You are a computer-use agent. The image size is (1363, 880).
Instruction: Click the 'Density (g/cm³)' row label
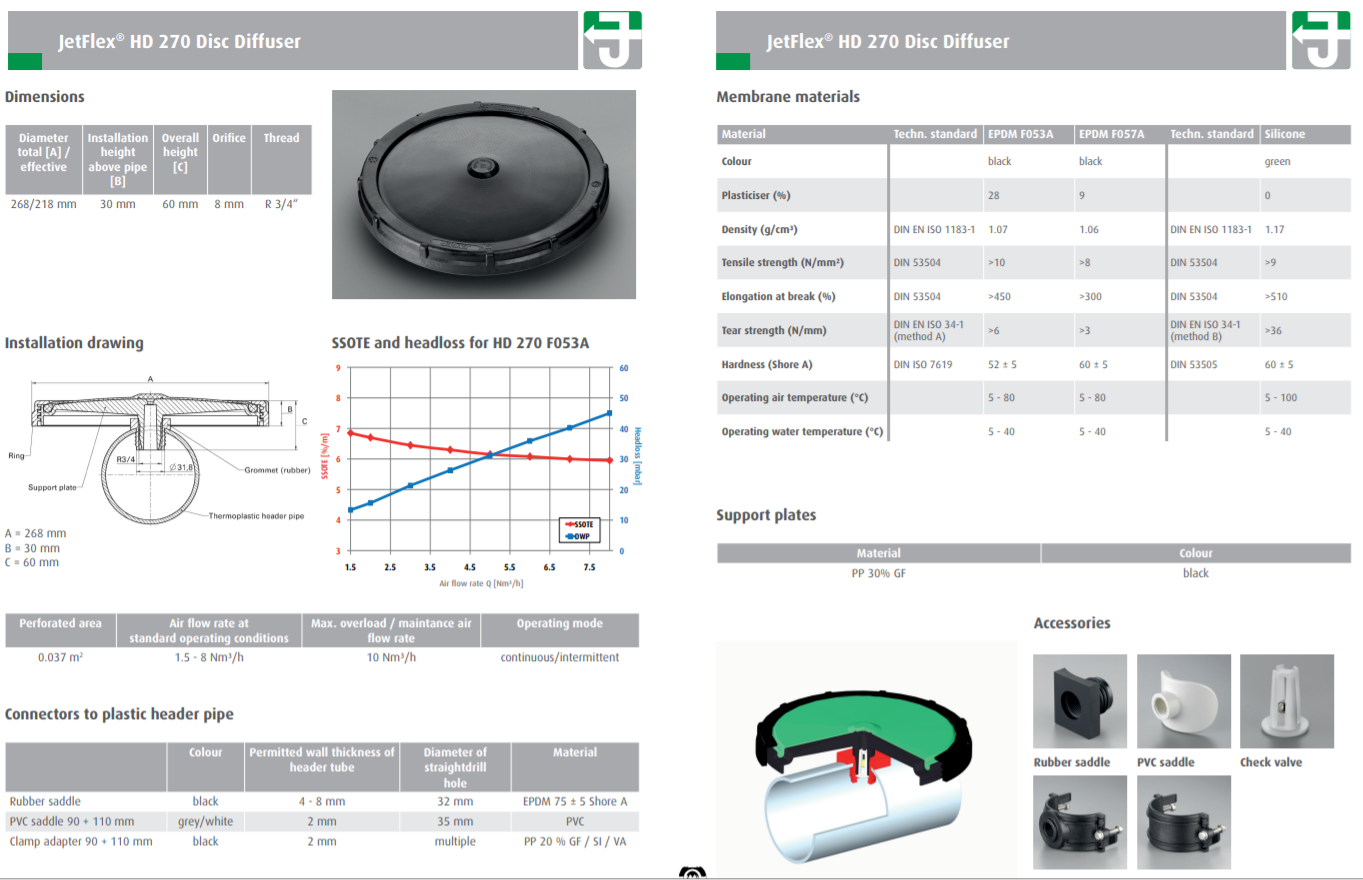[x=759, y=229]
